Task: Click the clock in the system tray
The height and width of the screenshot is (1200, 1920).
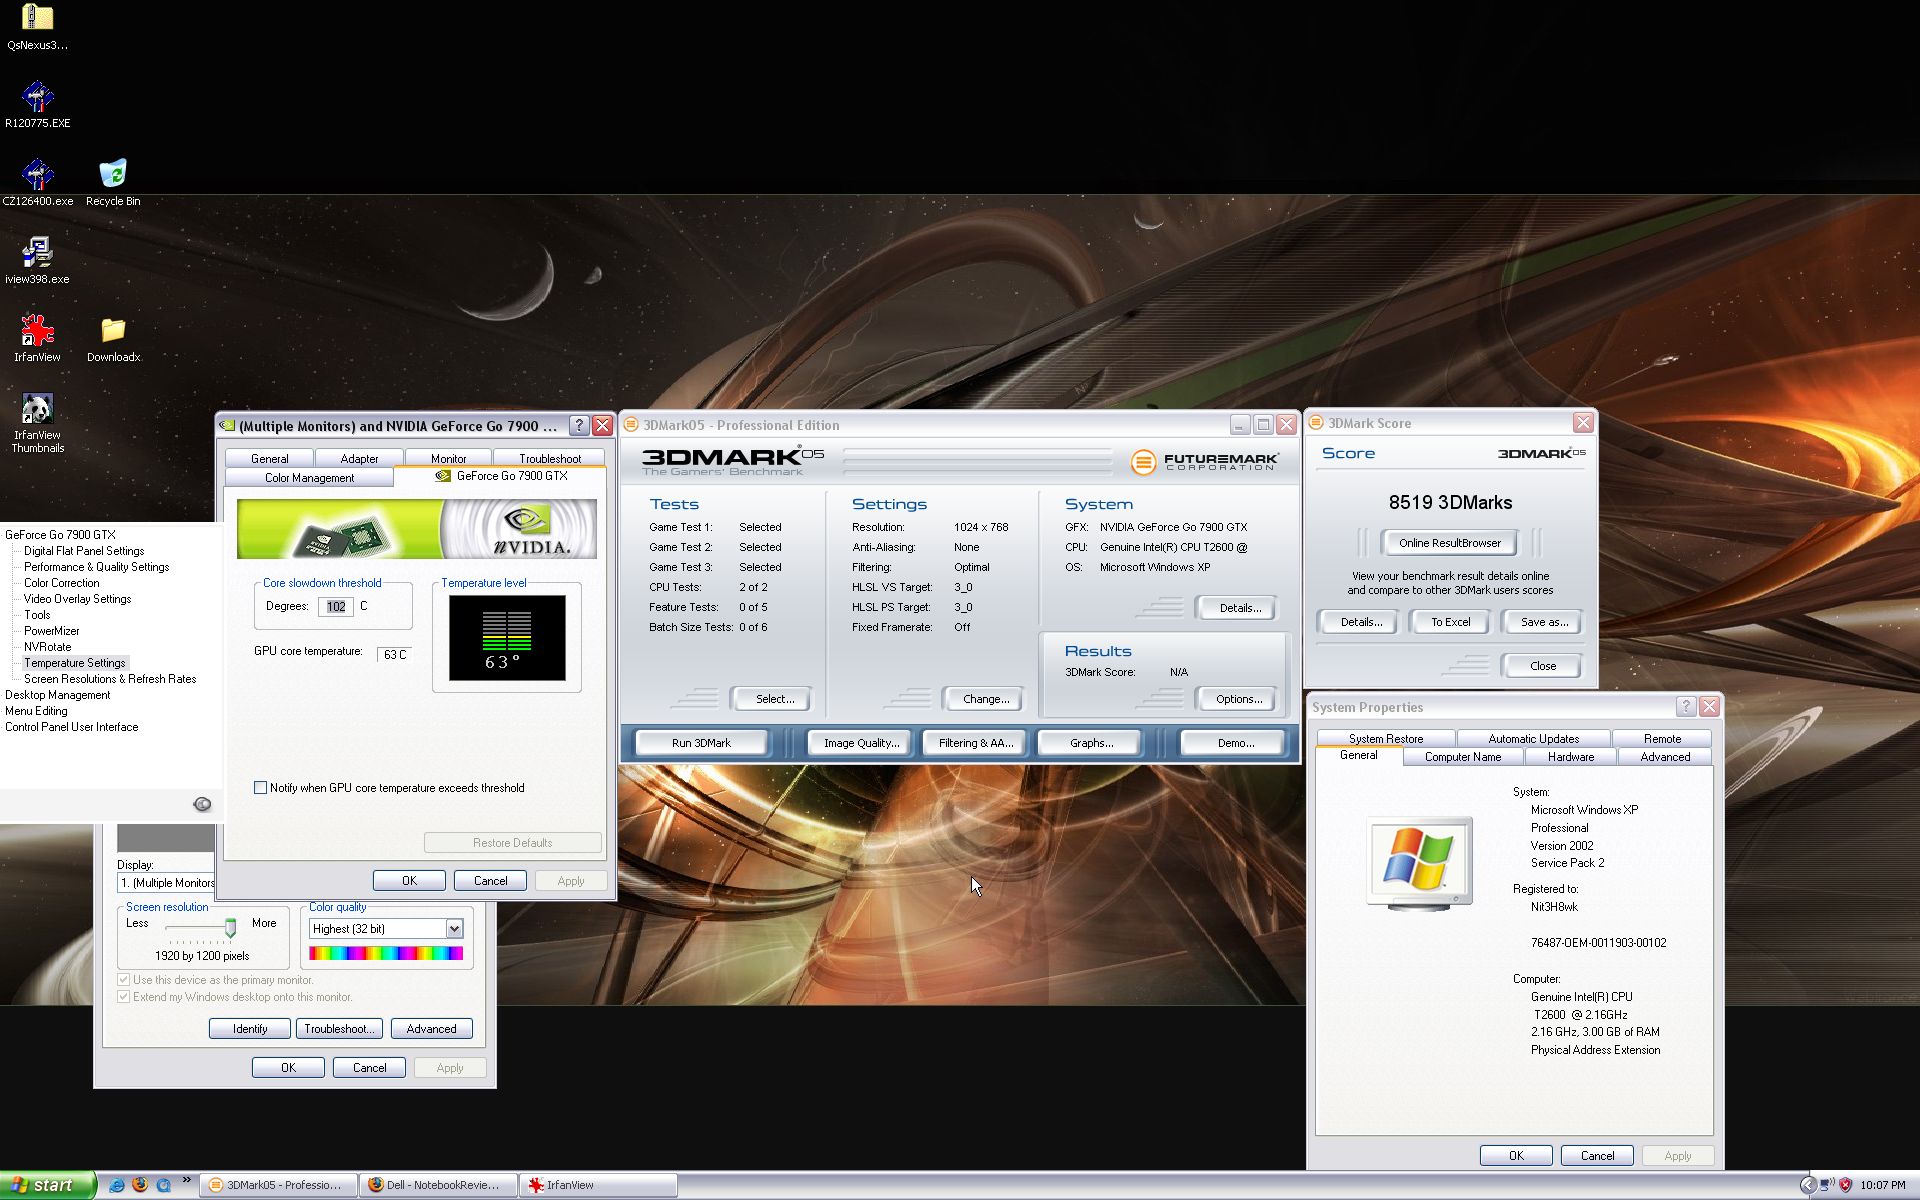Action: click(1883, 1185)
